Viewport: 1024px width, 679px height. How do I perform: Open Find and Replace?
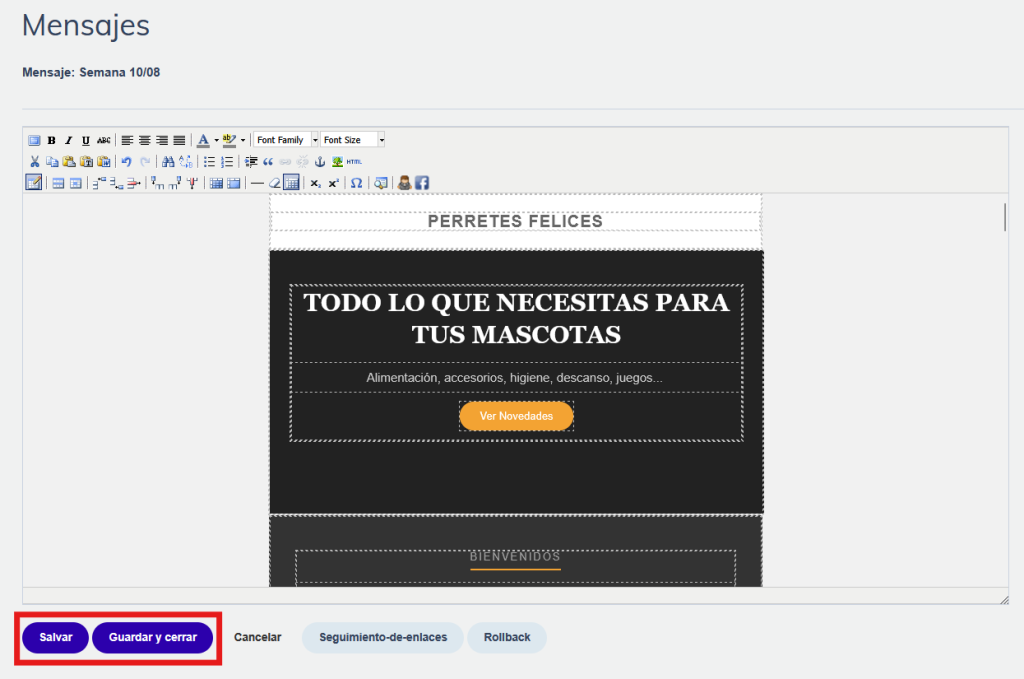pos(185,161)
